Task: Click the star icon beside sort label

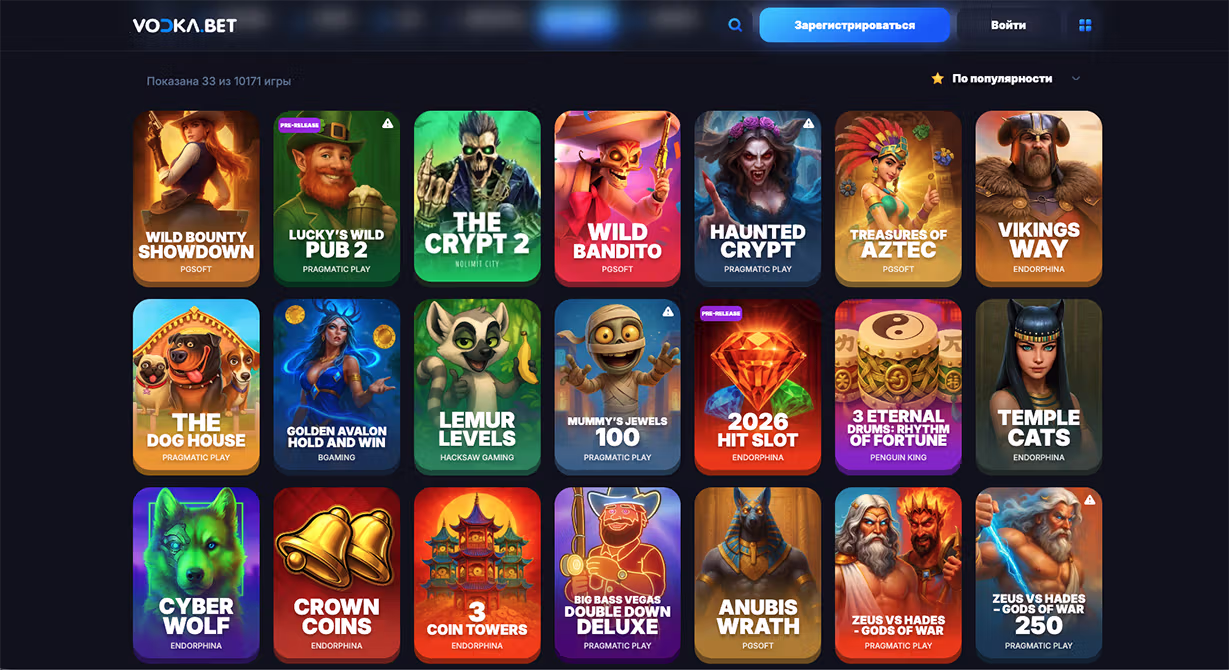Action: coord(937,78)
